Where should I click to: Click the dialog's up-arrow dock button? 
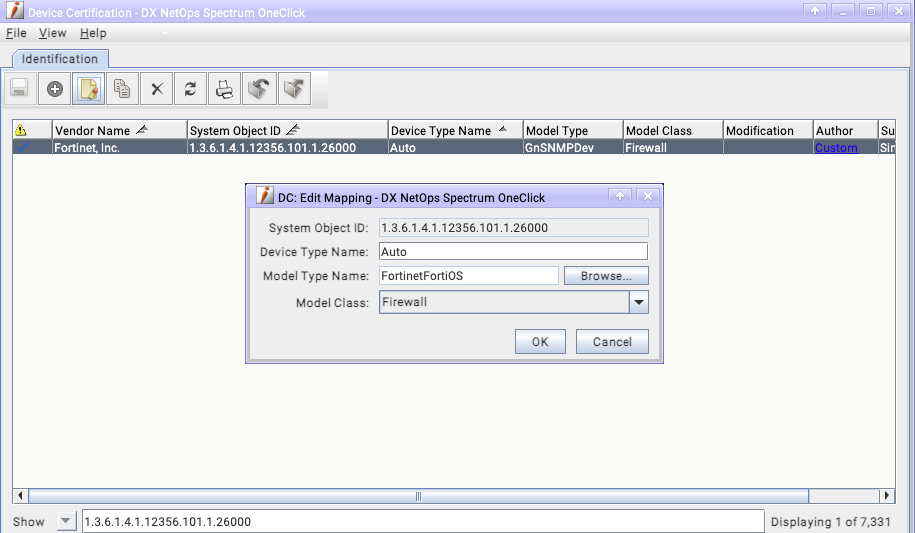(x=620, y=196)
